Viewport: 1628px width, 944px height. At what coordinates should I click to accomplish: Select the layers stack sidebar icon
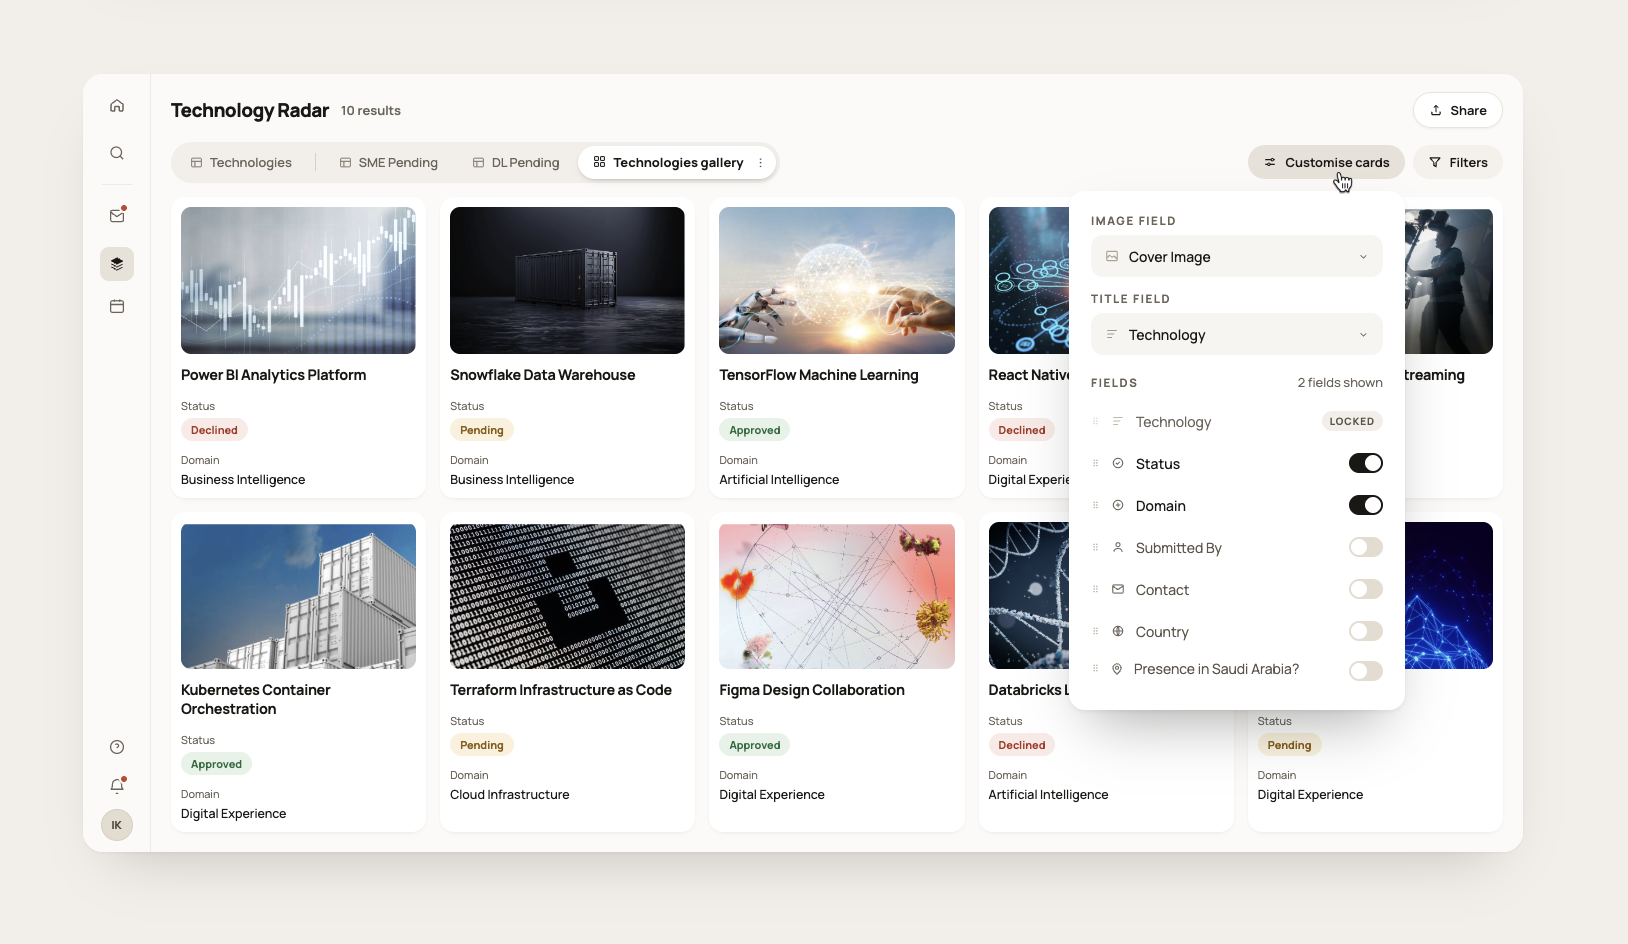tap(117, 264)
